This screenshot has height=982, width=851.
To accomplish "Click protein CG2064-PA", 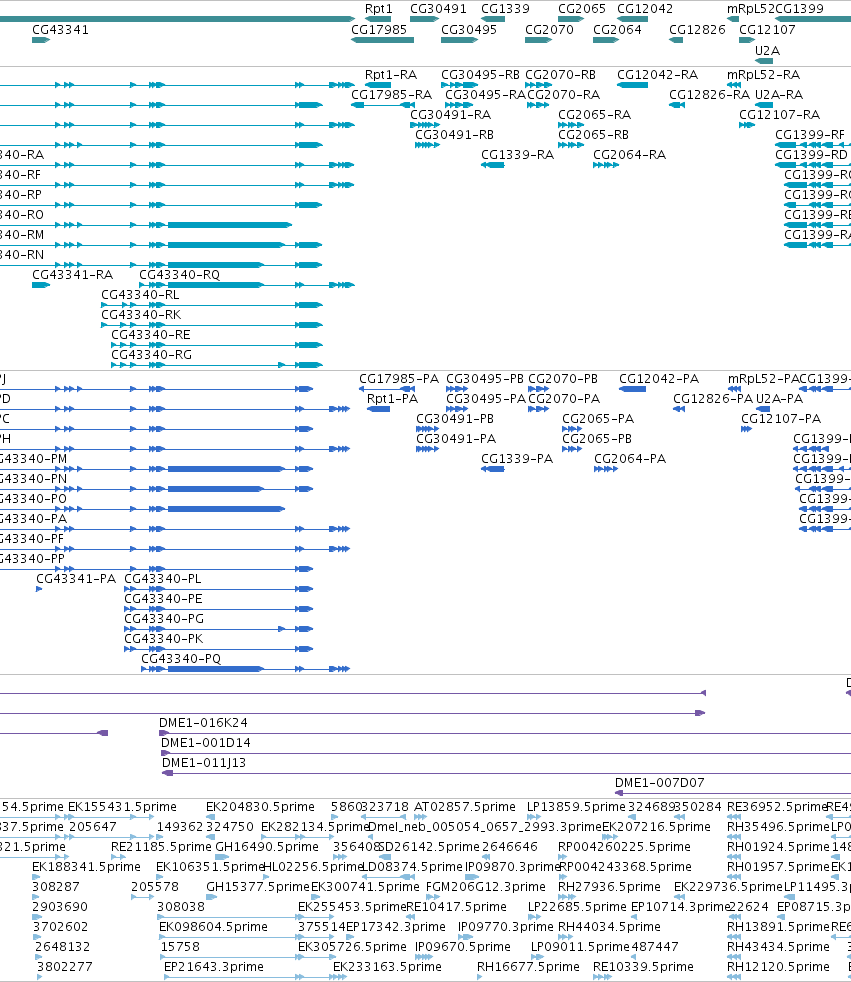I will 630,459.
